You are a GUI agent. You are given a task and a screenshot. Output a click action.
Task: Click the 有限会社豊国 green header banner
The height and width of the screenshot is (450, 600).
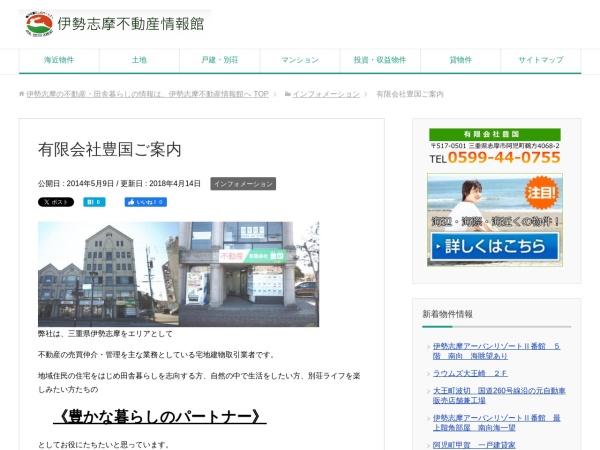[495, 134]
